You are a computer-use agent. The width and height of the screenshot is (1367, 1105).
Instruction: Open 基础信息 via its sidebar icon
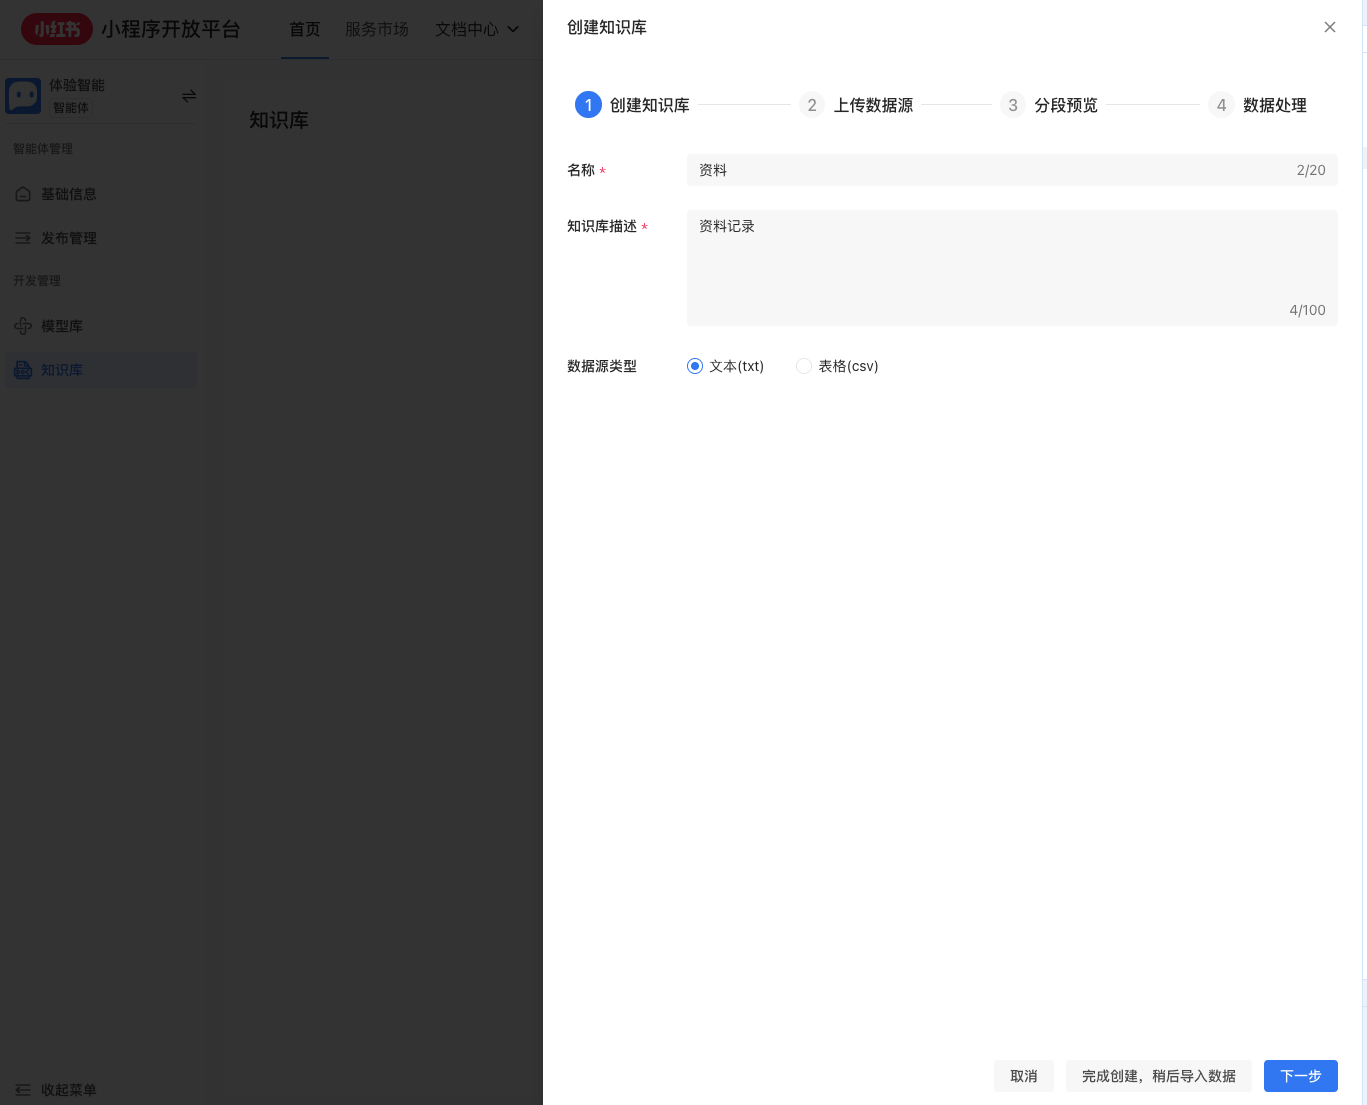coord(23,194)
